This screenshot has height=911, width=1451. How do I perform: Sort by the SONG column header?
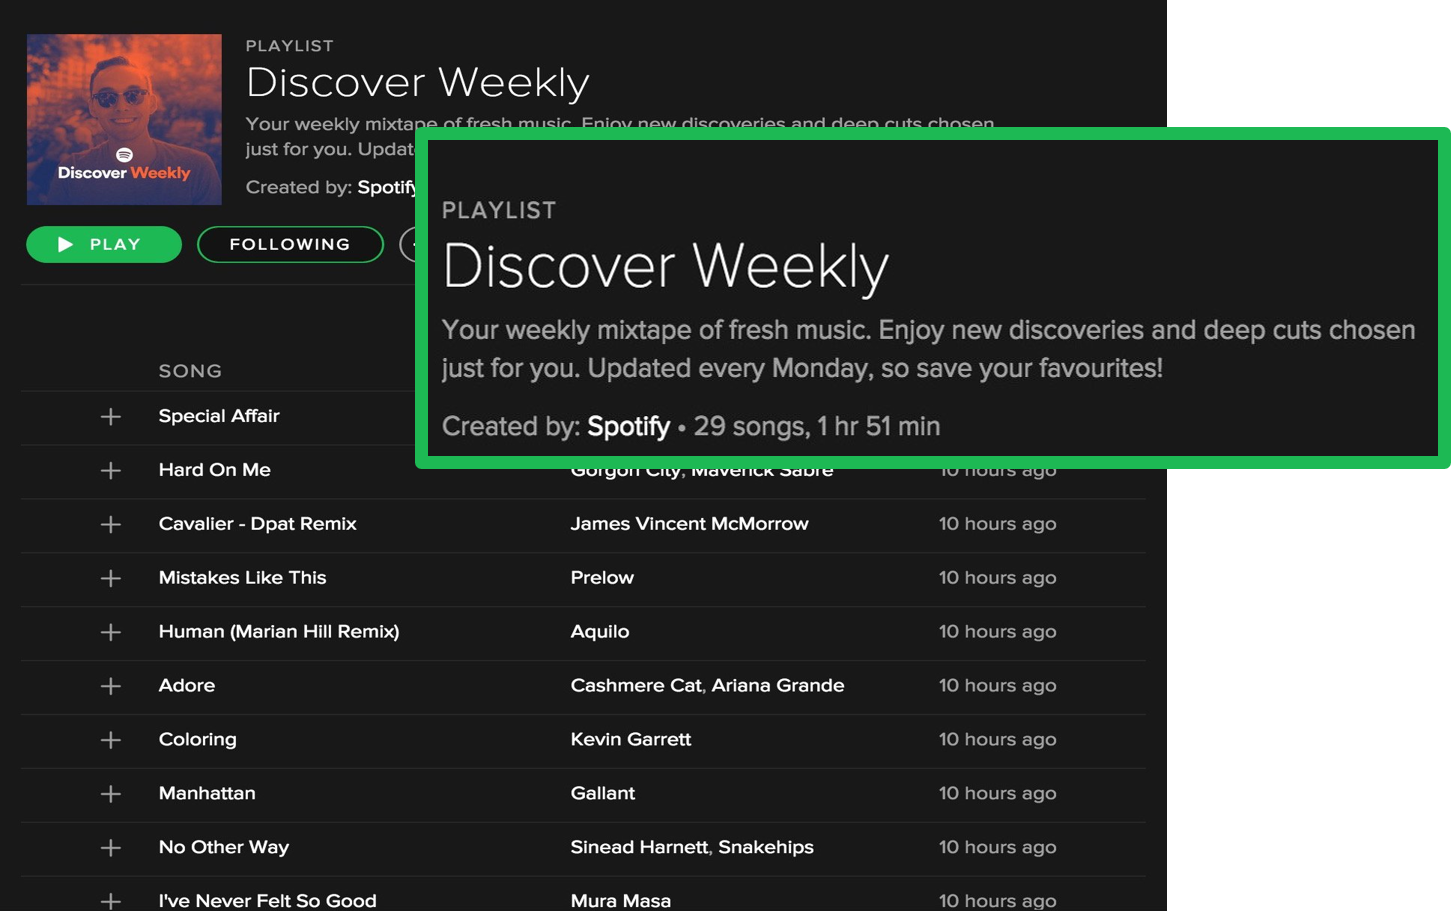click(x=190, y=371)
